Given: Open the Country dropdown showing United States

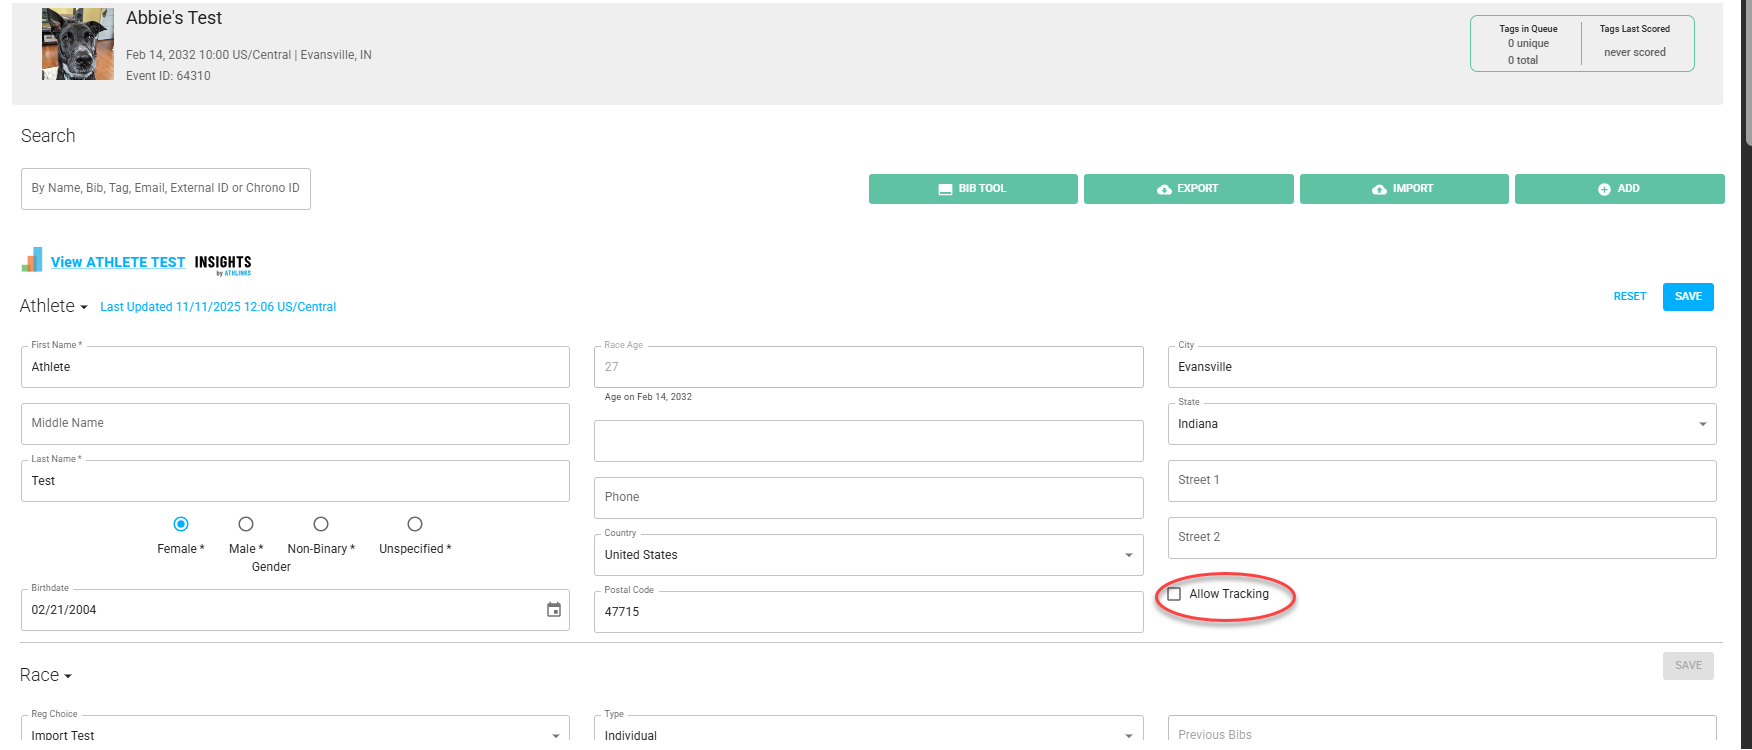Looking at the screenshot, I should pyautogui.click(x=868, y=555).
